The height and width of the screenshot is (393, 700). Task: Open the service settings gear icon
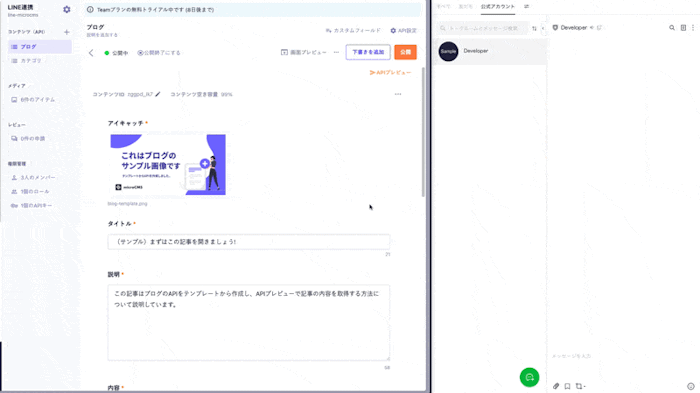(x=67, y=9)
